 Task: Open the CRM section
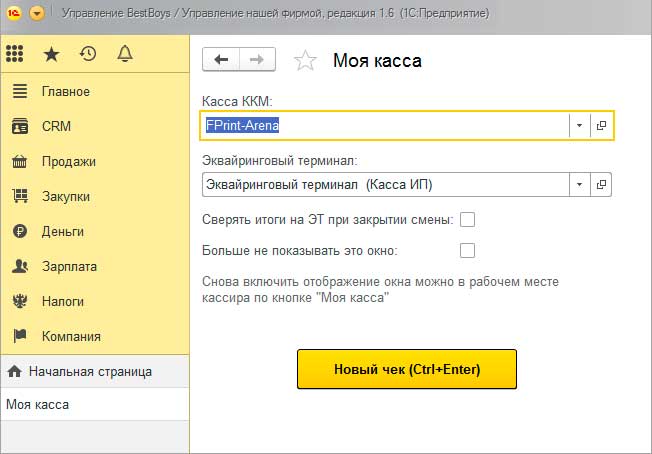(94, 126)
